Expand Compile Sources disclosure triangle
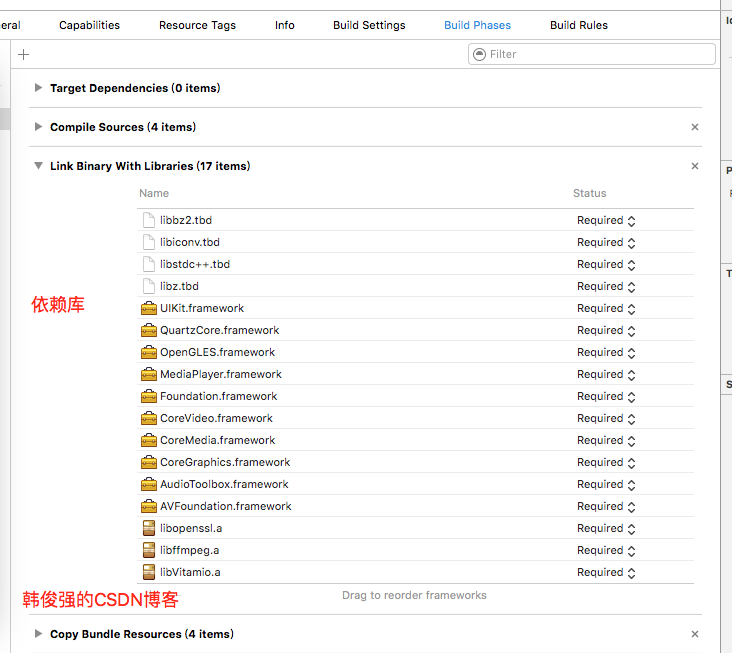 [38, 127]
